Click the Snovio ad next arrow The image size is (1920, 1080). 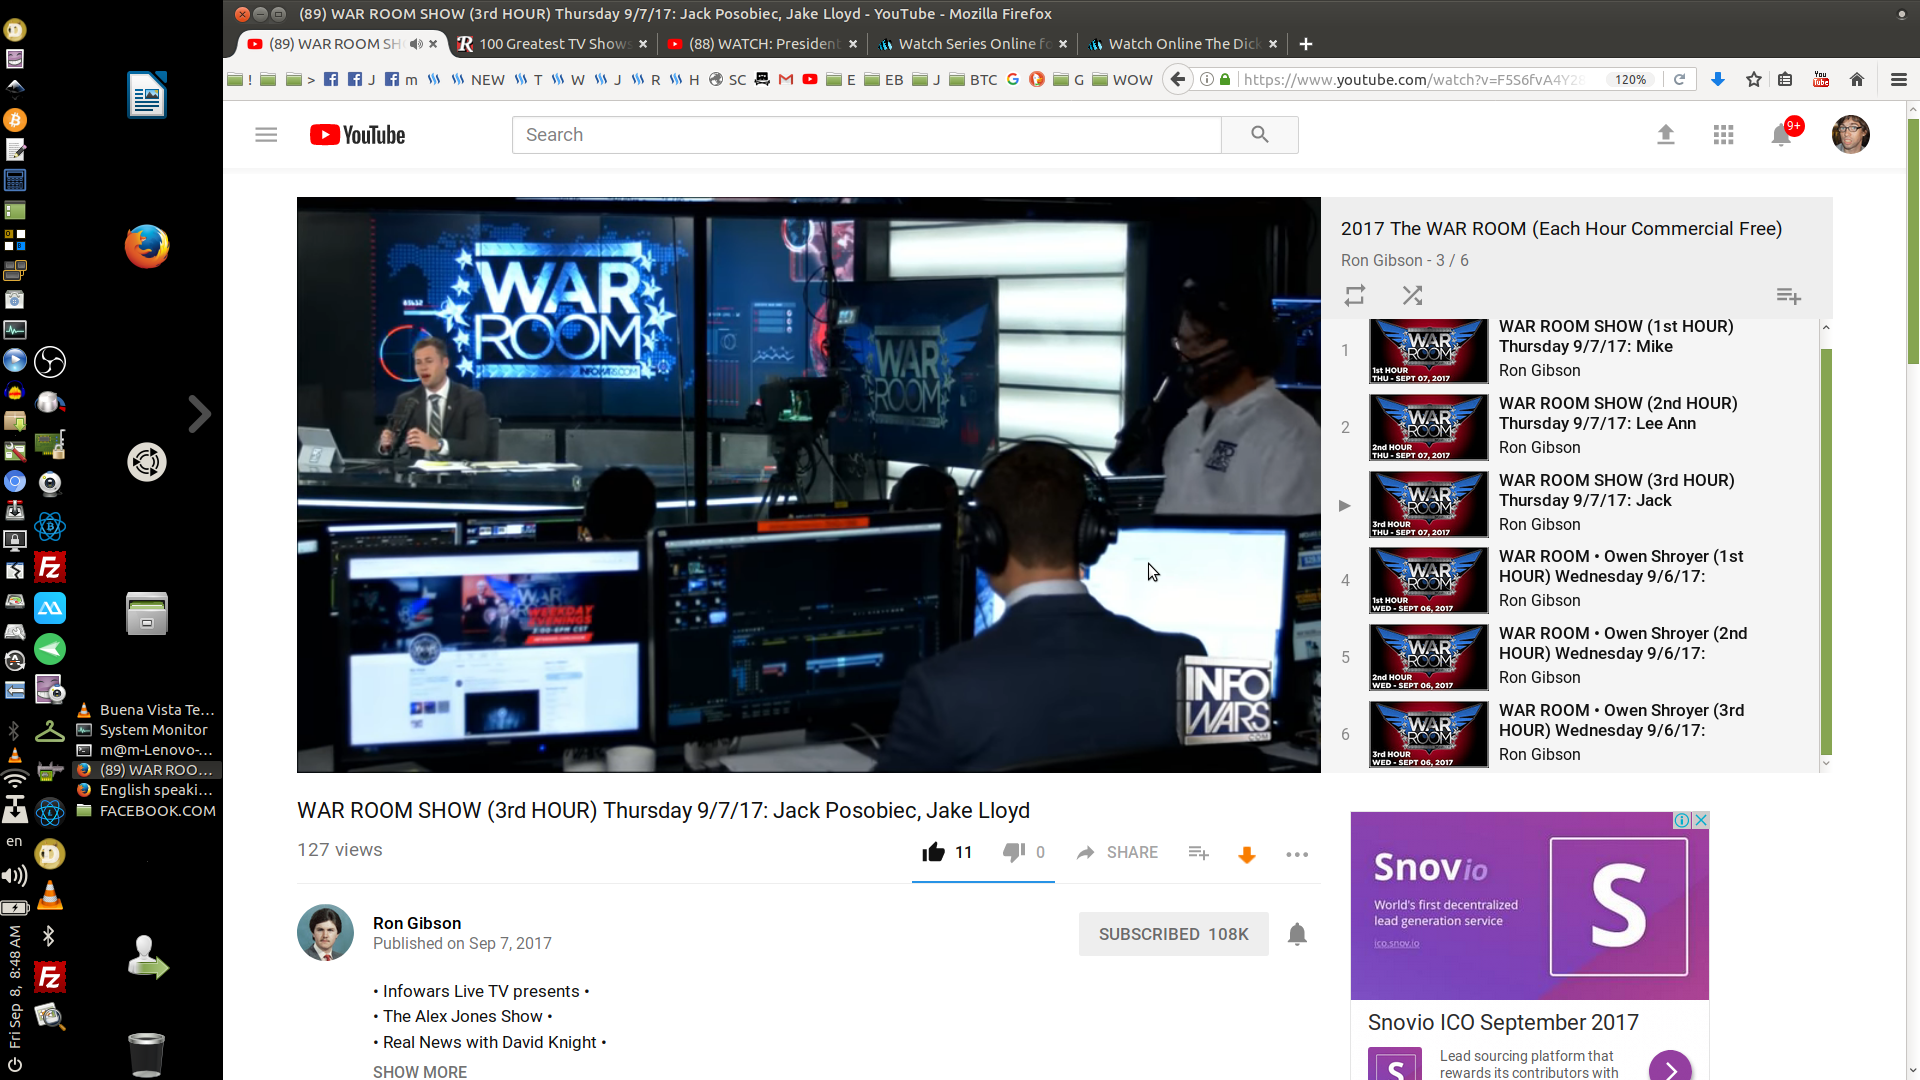tap(1670, 1070)
